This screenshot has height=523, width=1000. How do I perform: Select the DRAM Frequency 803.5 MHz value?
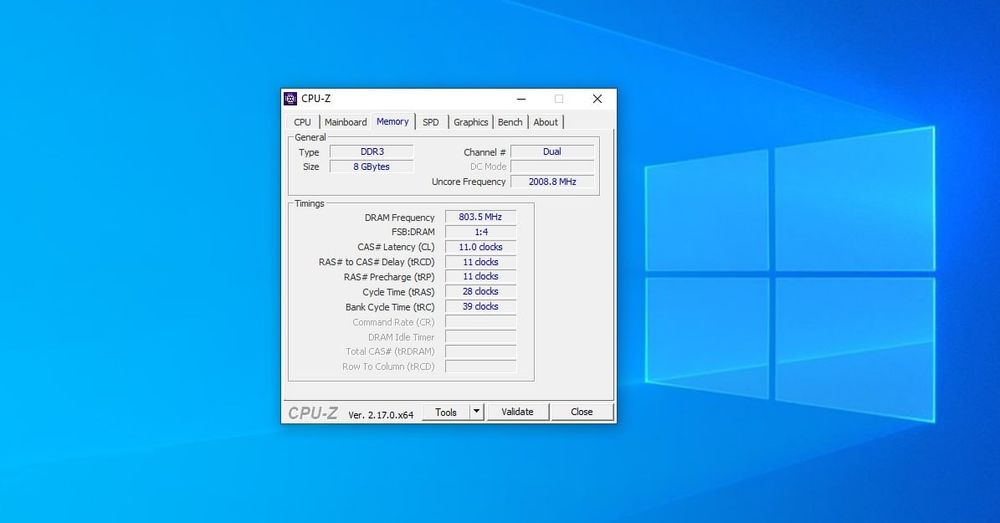tap(480, 217)
